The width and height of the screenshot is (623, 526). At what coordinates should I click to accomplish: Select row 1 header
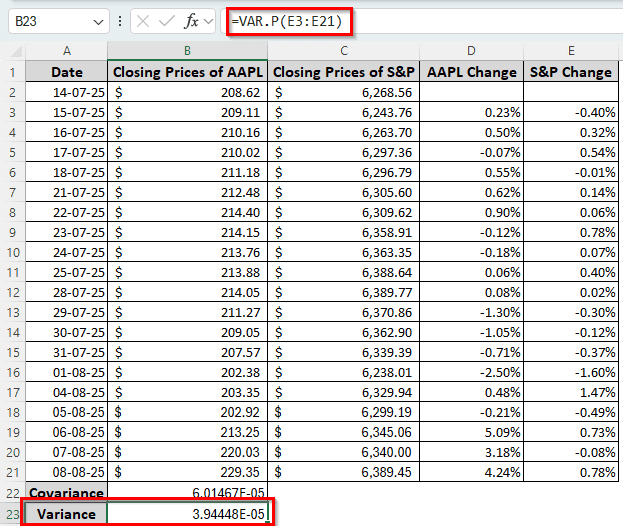13,72
